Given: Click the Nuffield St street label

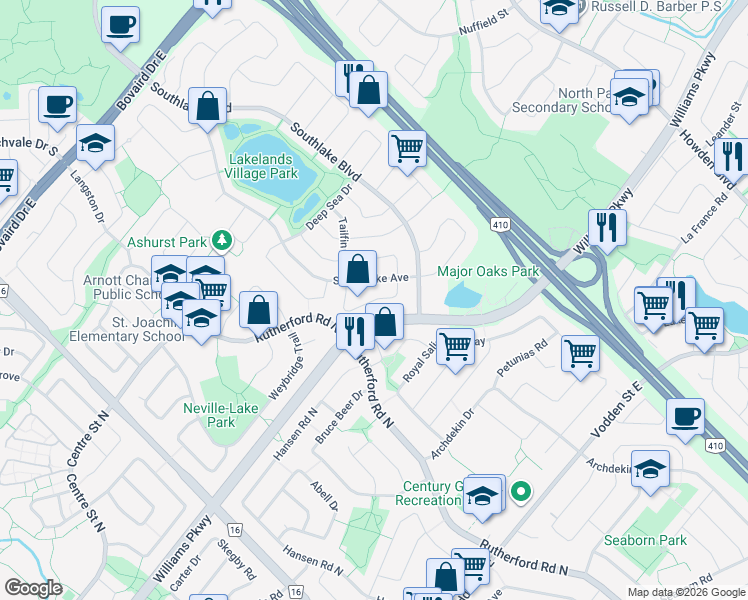Looking at the screenshot, I should tap(484, 22).
